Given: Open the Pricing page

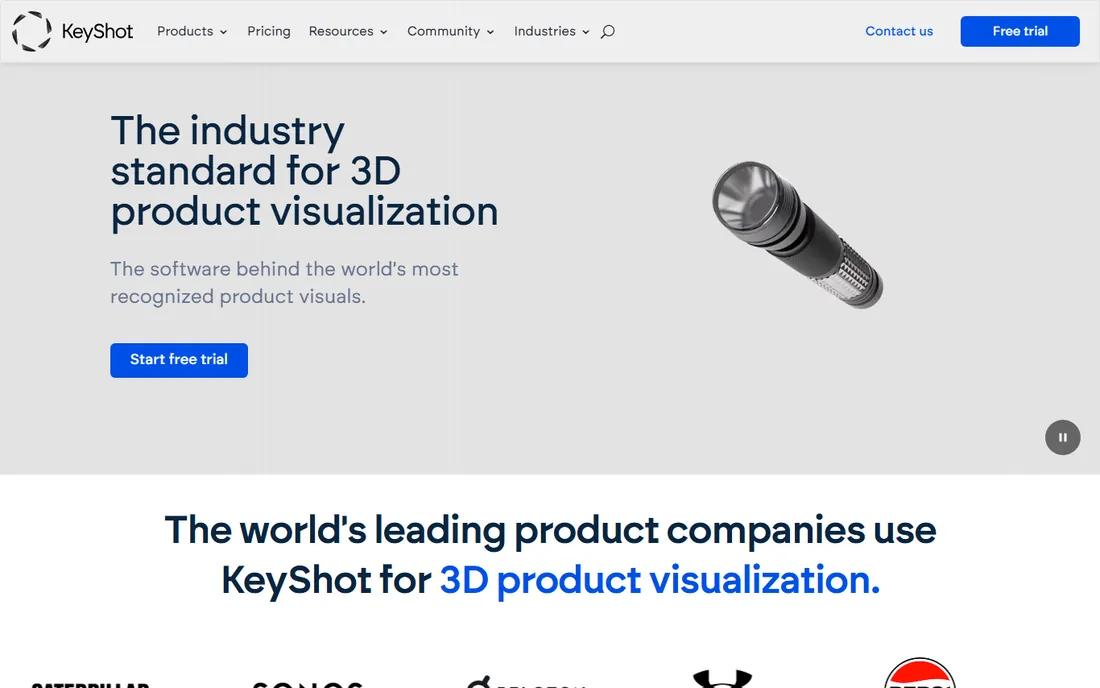Looking at the screenshot, I should 269,32.
